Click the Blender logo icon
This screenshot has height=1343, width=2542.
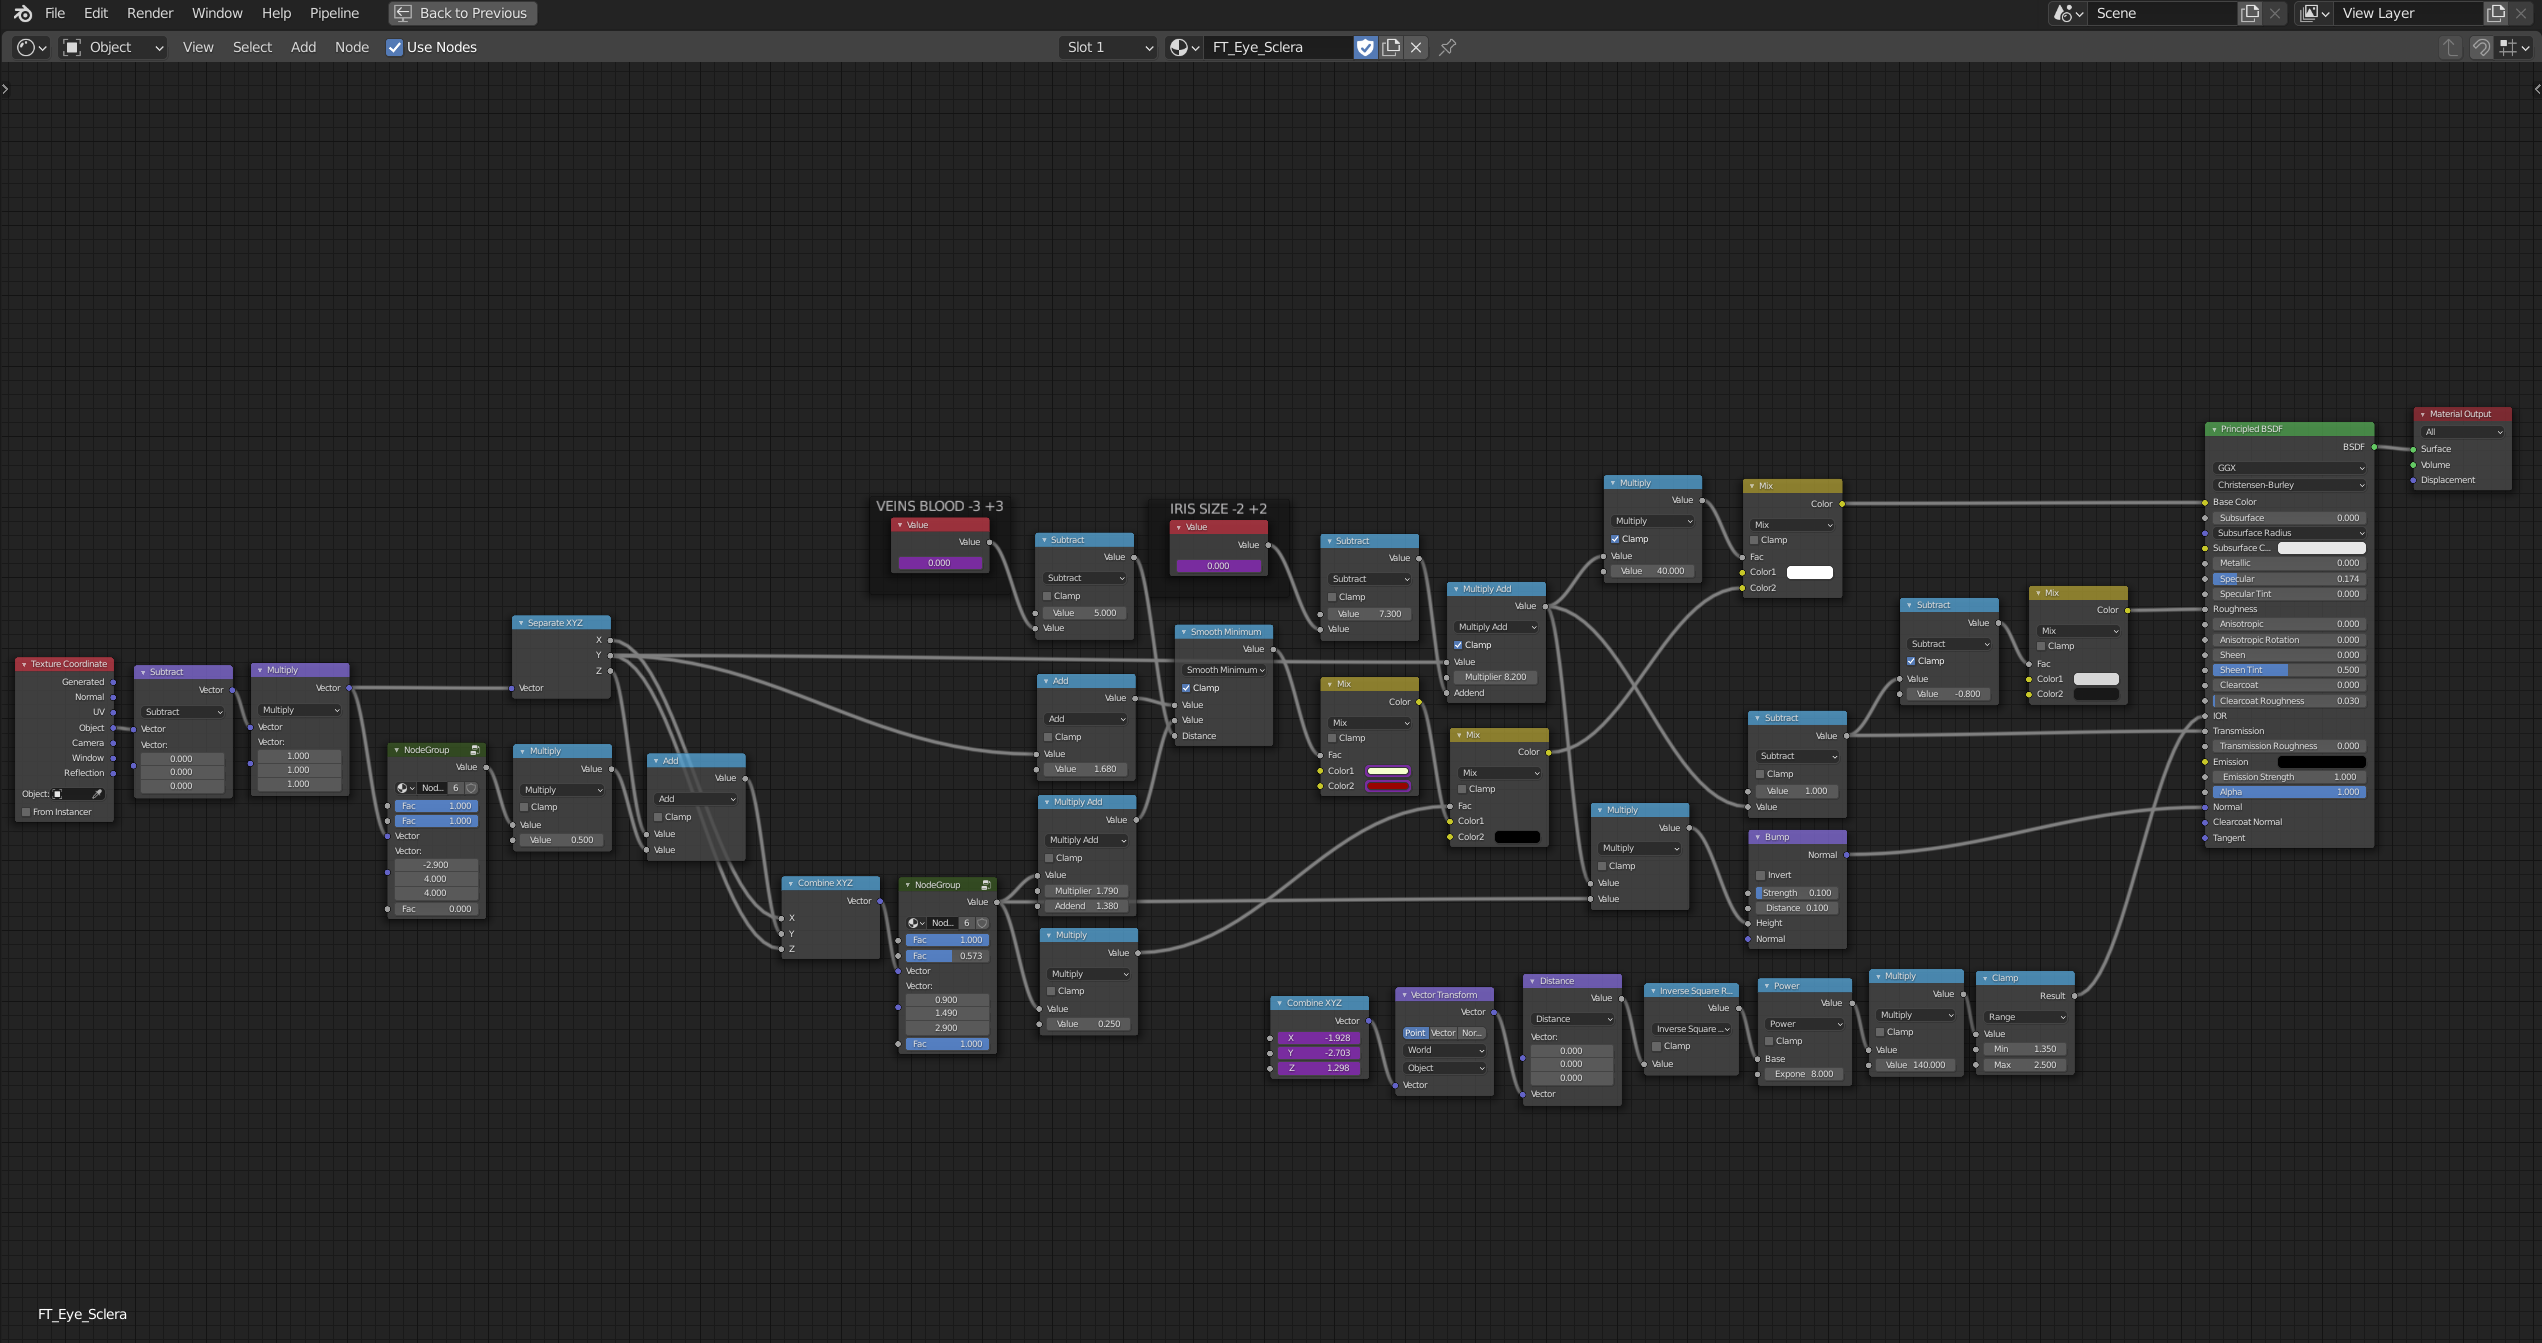tap(22, 13)
